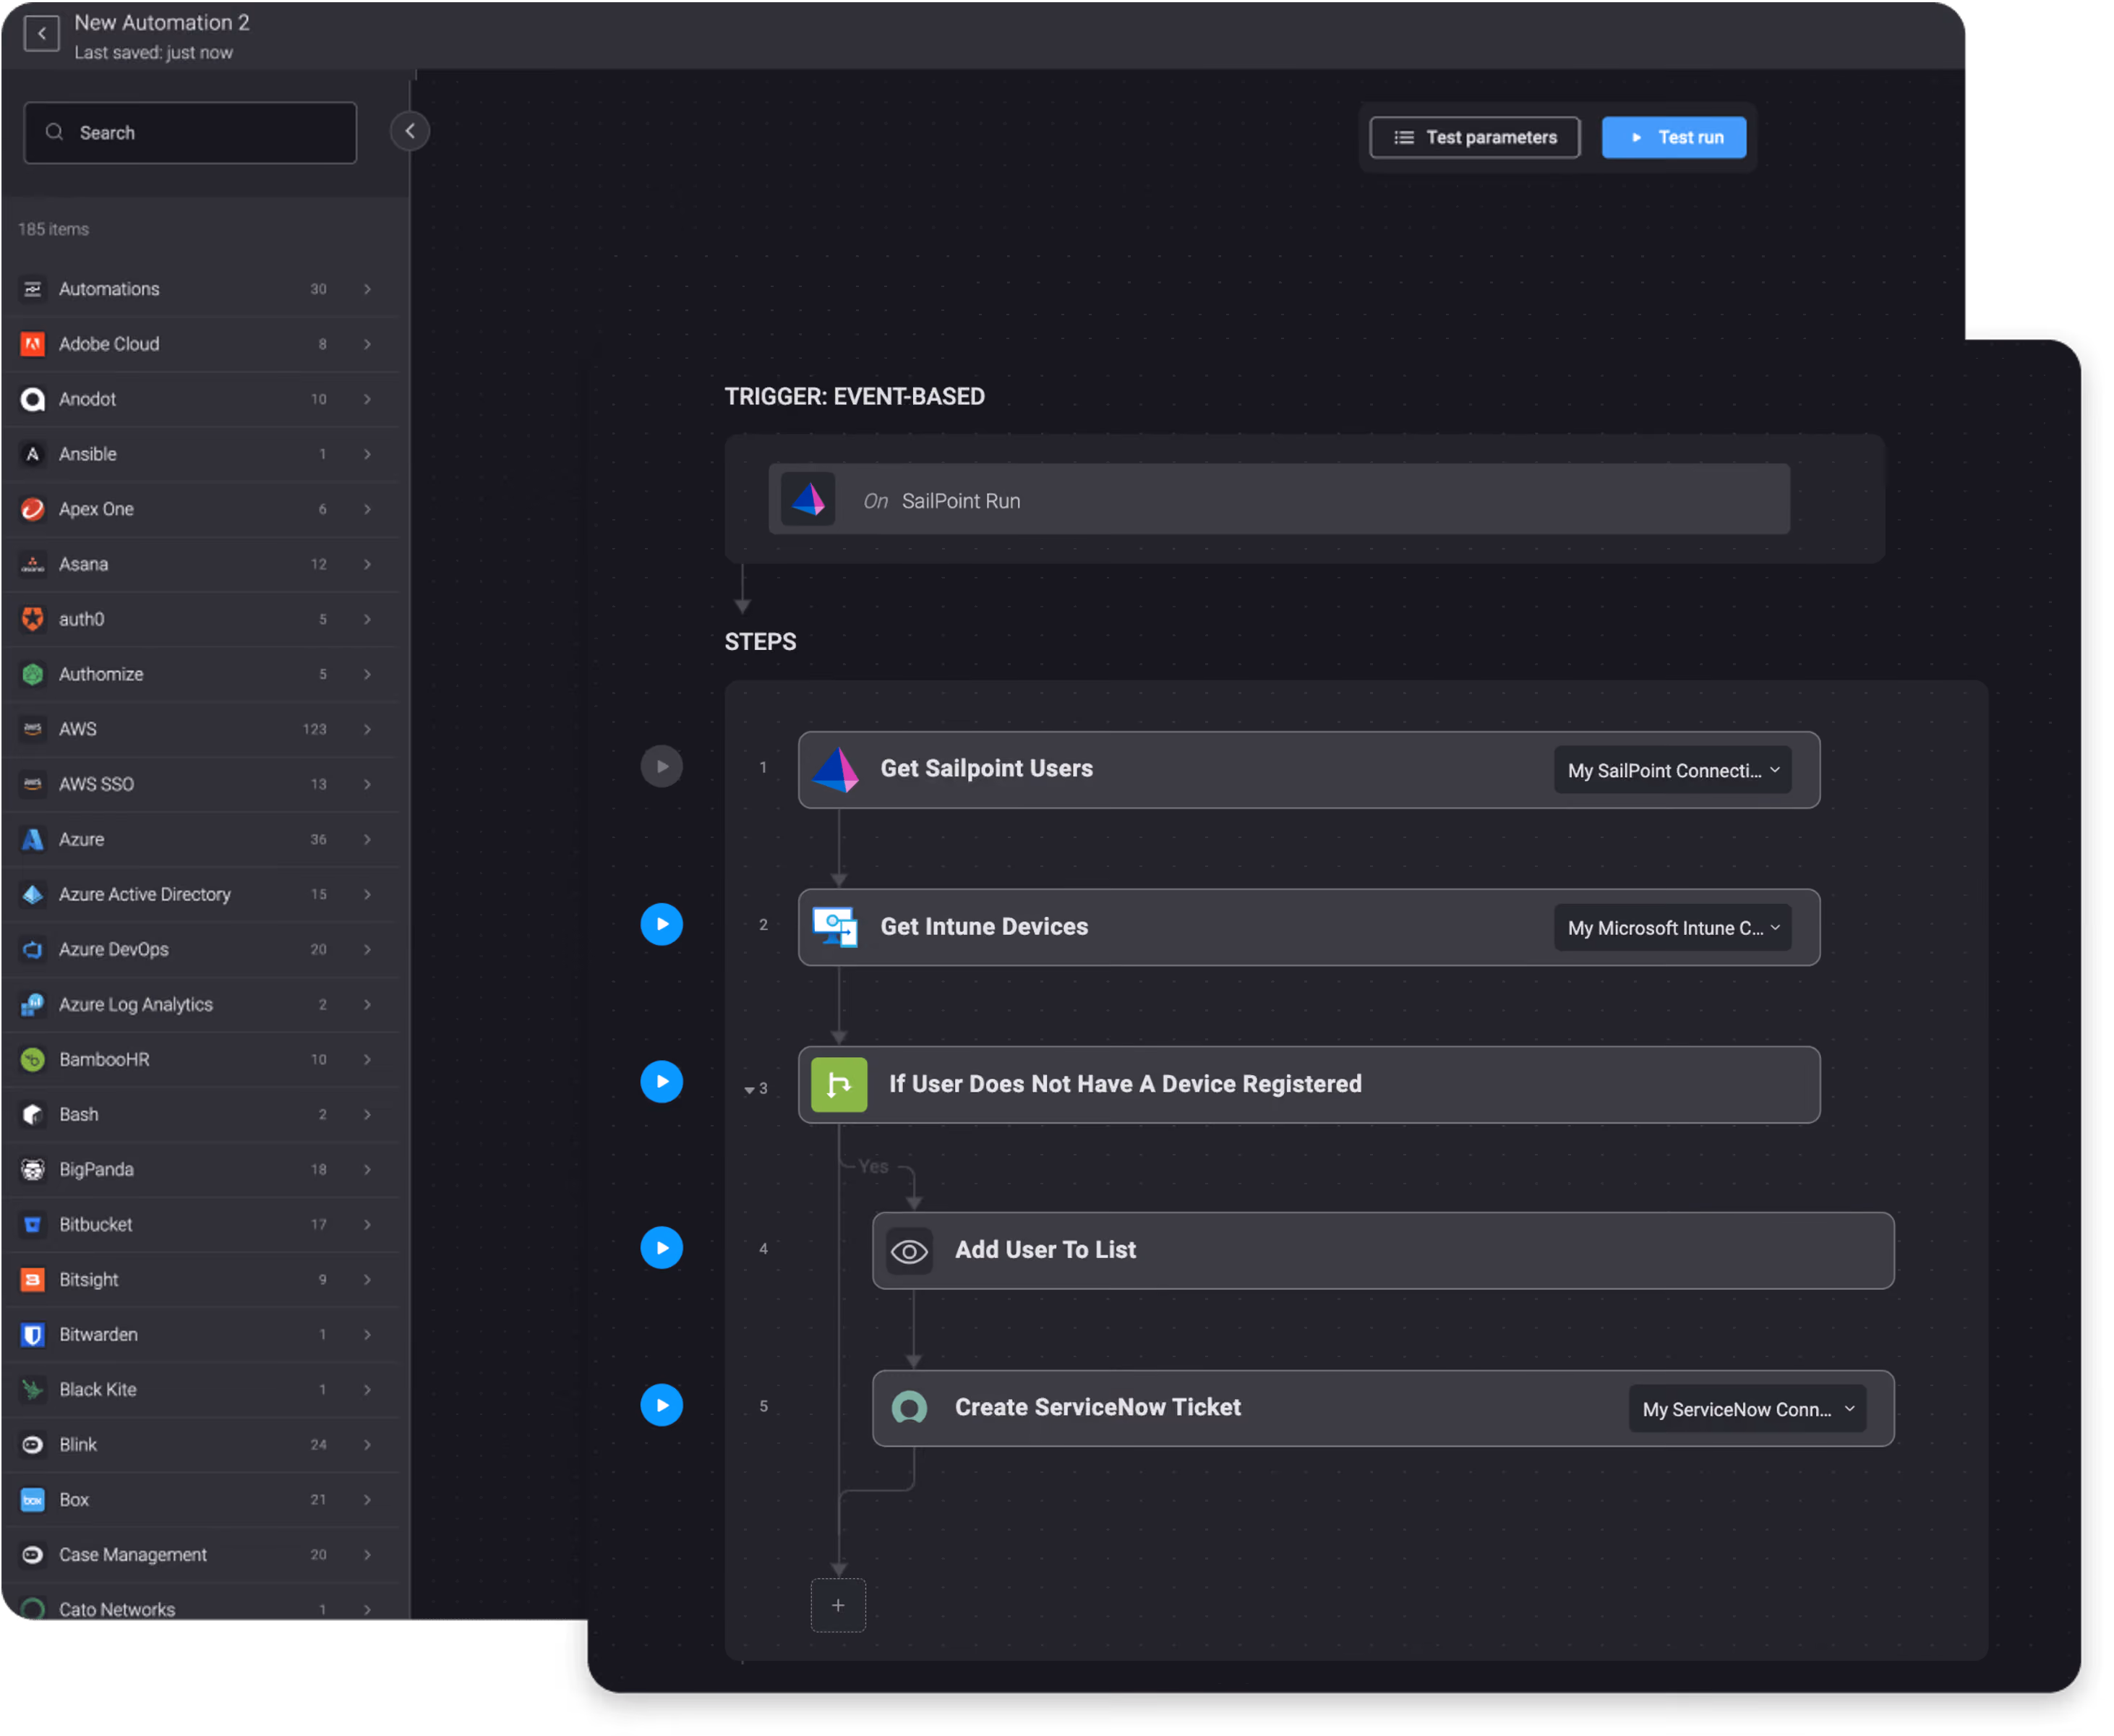
Task: Open the My ServiceNow connection dropdown
Action: pyautogui.click(x=1748, y=1409)
